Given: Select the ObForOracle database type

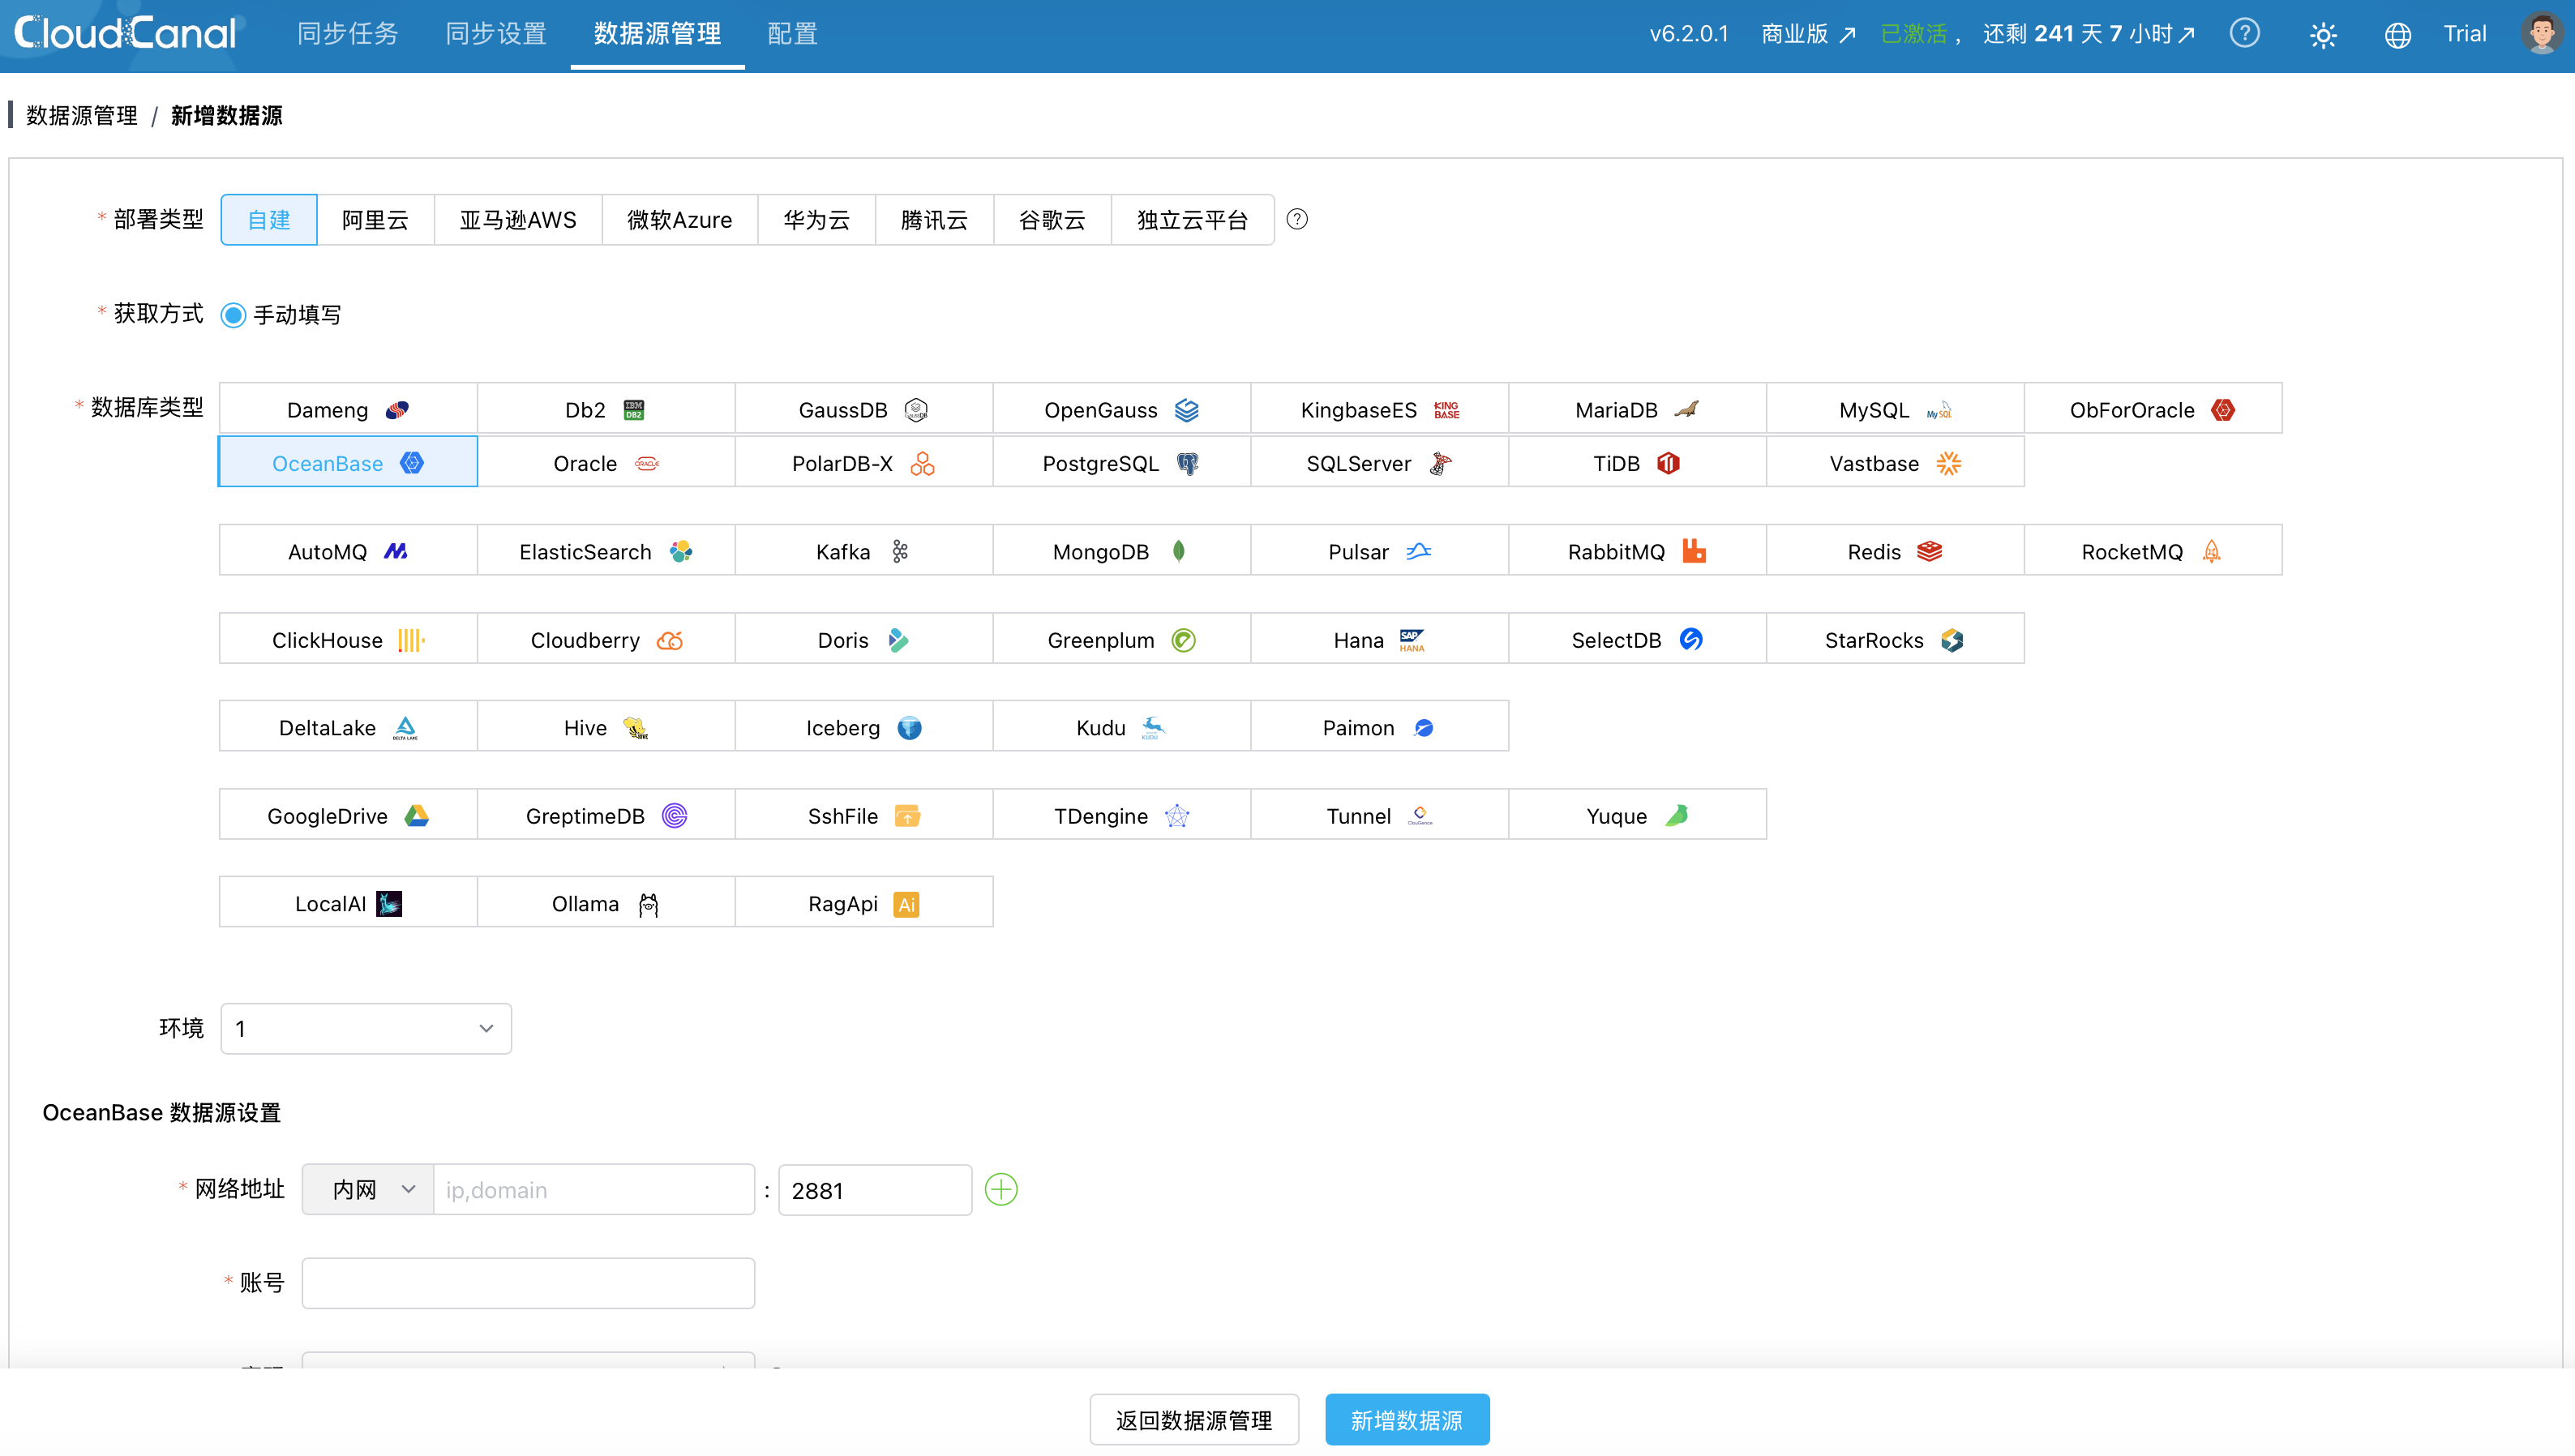Looking at the screenshot, I should [2154, 409].
